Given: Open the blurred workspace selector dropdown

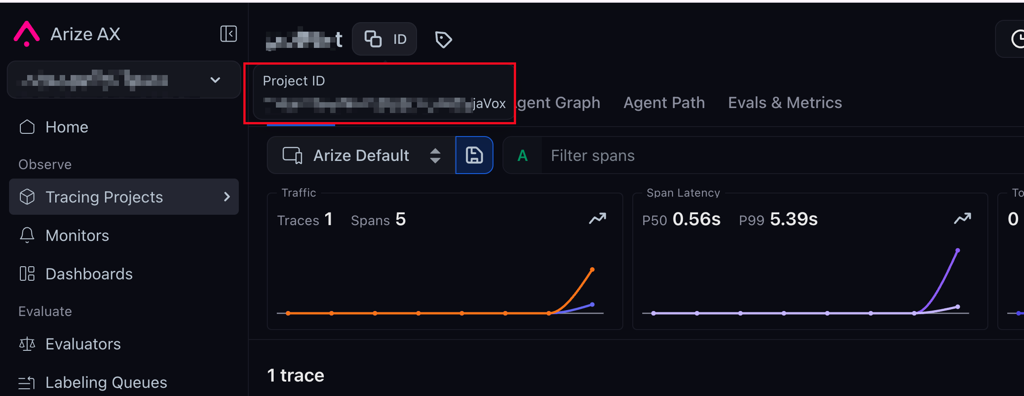Looking at the screenshot, I should point(123,80).
